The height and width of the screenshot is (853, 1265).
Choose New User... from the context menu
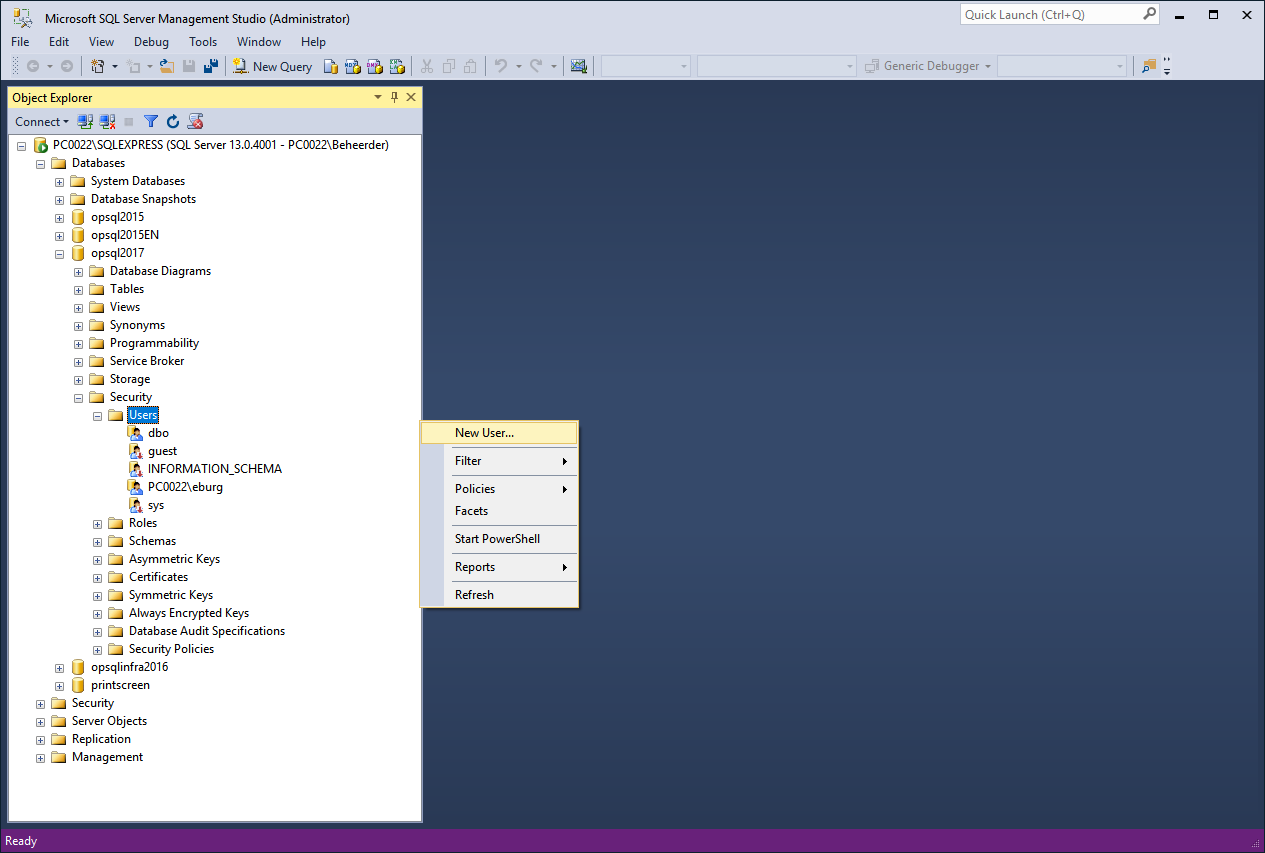pos(499,433)
